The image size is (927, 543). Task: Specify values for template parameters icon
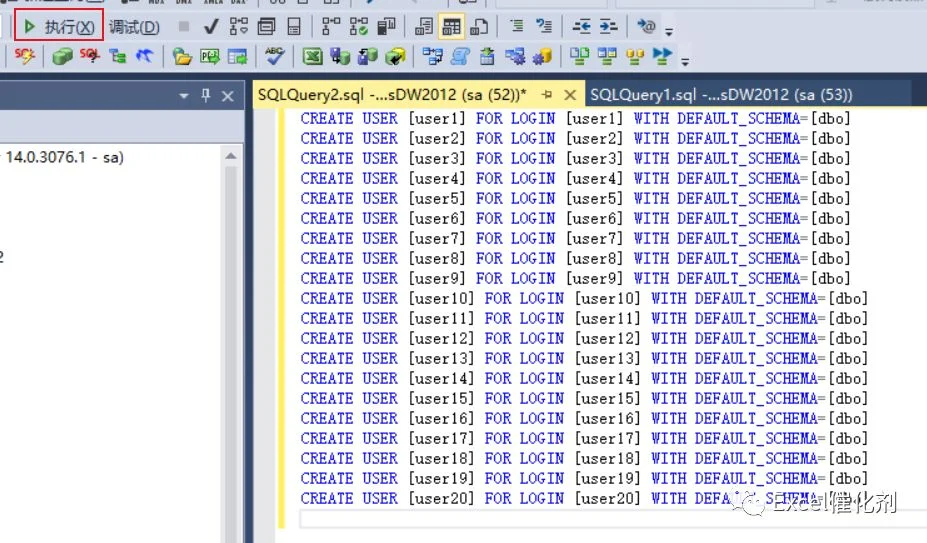646,26
